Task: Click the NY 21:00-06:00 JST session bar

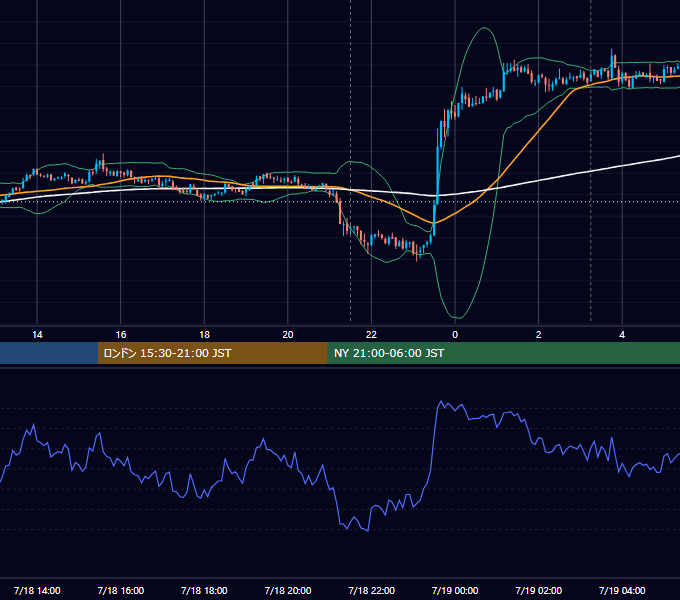Action: pos(503,353)
